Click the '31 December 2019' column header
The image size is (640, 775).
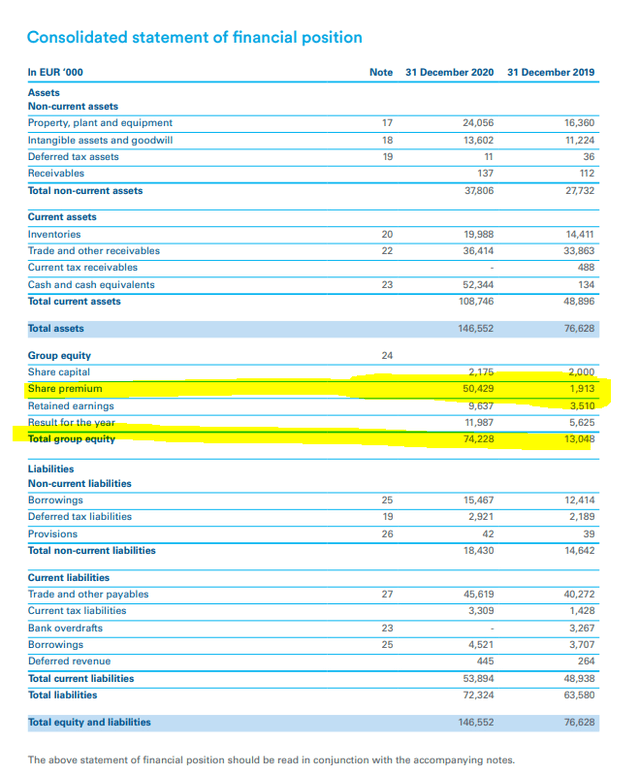(x=551, y=72)
